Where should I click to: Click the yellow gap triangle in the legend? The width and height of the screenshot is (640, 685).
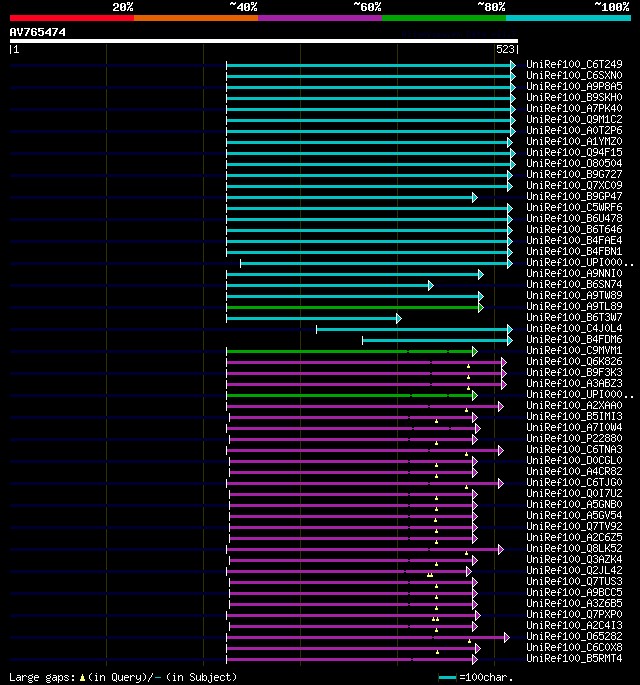[x=82, y=678]
